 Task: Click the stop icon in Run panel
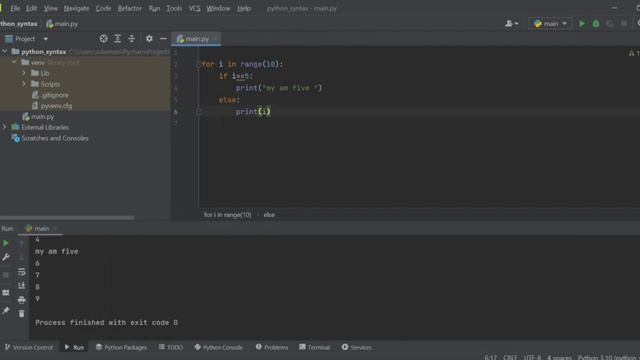[x=6, y=275]
